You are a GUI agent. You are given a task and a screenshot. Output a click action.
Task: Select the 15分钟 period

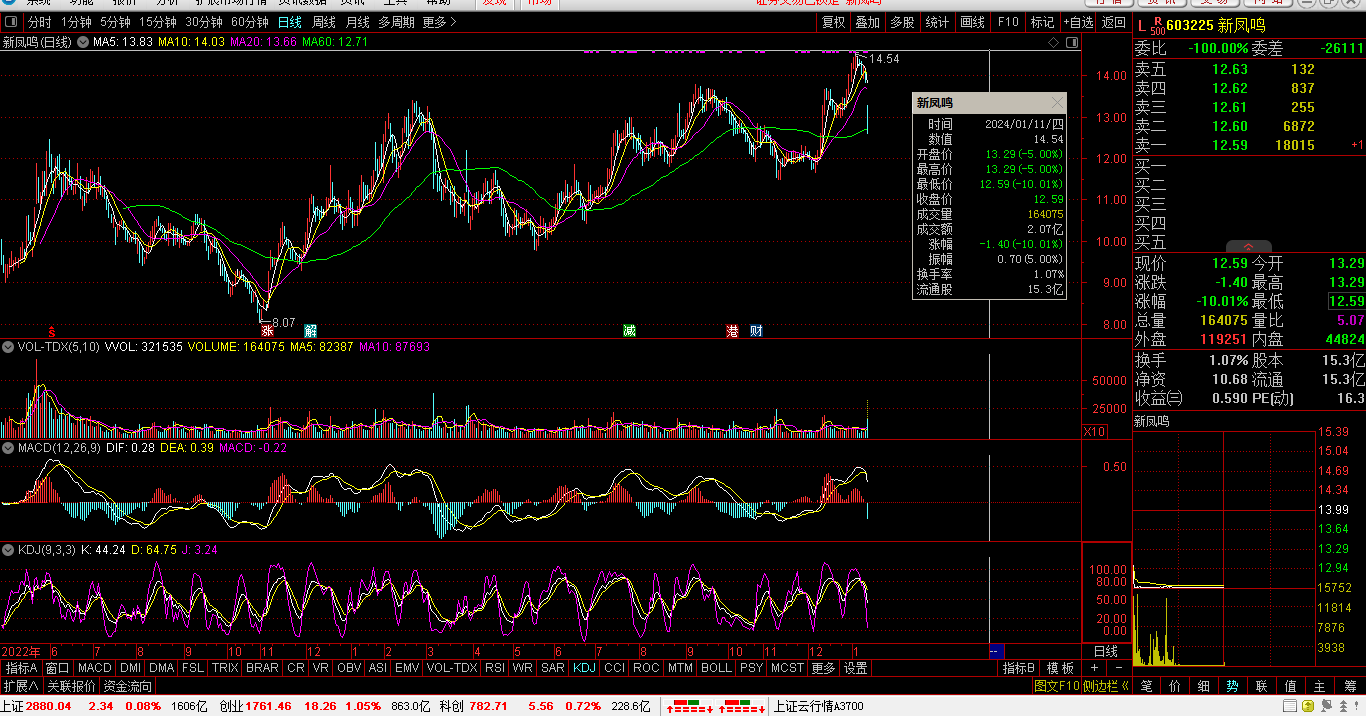tap(159, 22)
